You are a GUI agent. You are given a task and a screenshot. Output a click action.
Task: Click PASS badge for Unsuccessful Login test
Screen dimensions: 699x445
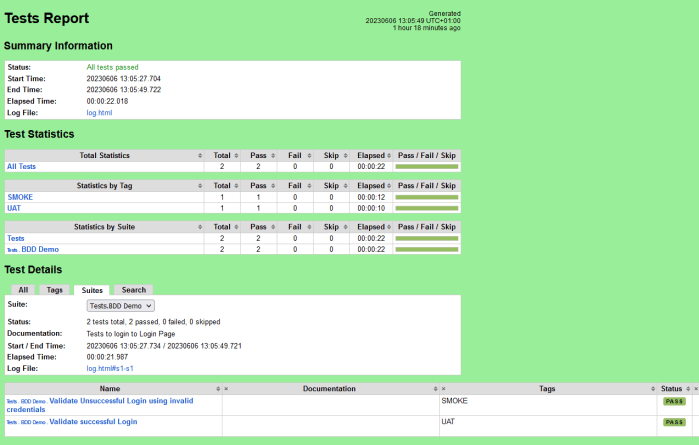point(674,401)
